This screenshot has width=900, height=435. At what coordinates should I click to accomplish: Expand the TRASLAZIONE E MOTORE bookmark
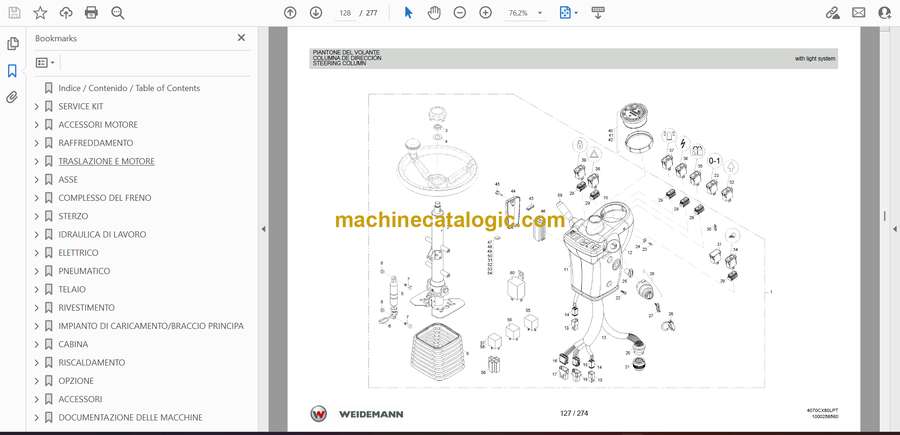(37, 161)
